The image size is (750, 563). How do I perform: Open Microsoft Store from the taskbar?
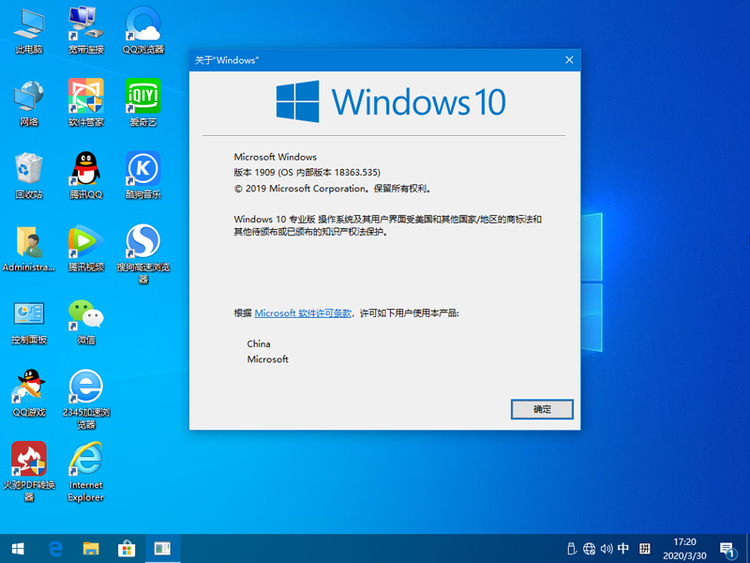pyautogui.click(x=126, y=548)
